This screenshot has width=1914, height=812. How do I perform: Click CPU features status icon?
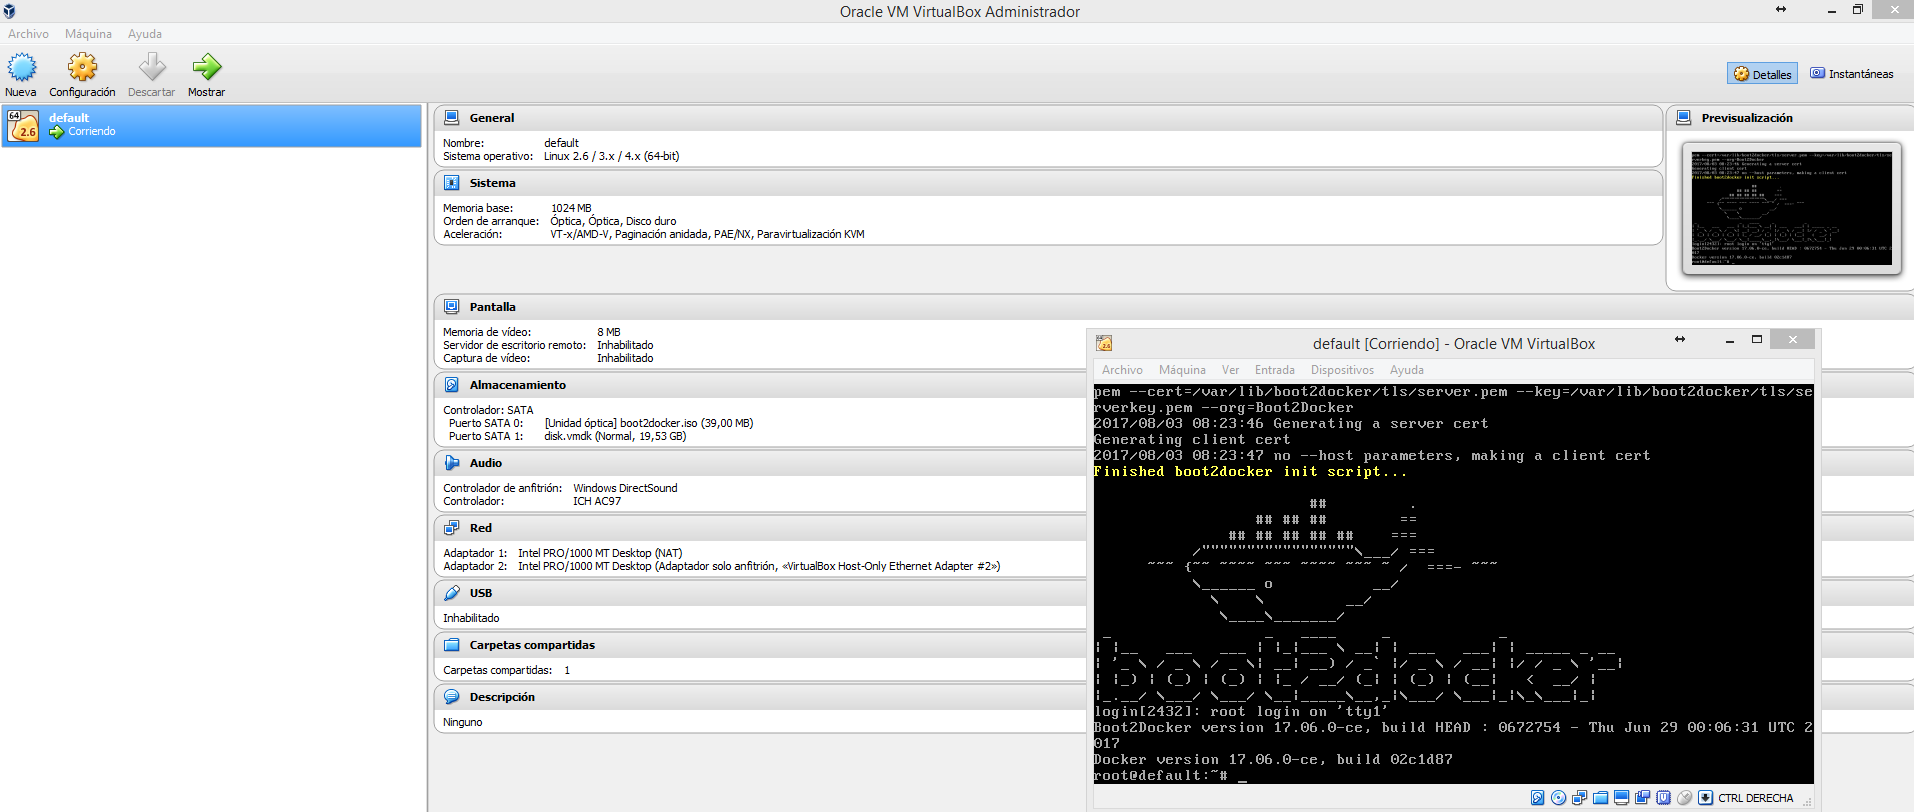(x=1663, y=798)
